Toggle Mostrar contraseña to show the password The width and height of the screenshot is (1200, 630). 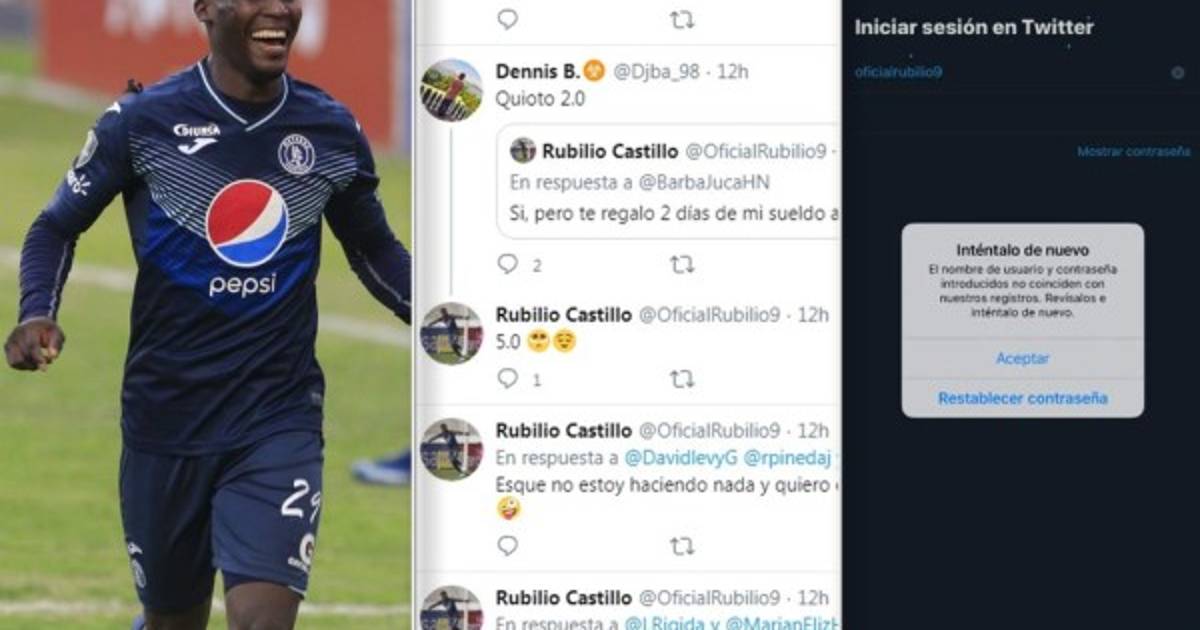(x=1134, y=152)
